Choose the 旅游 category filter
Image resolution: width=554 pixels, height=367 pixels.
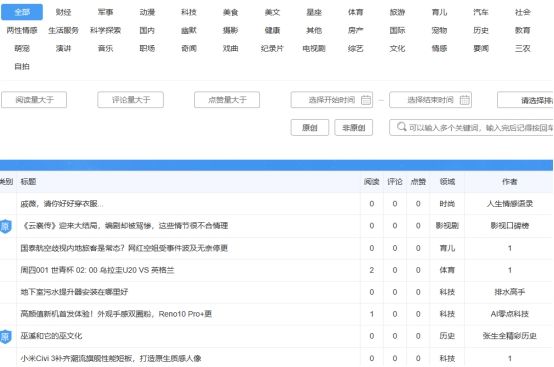(397, 12)
